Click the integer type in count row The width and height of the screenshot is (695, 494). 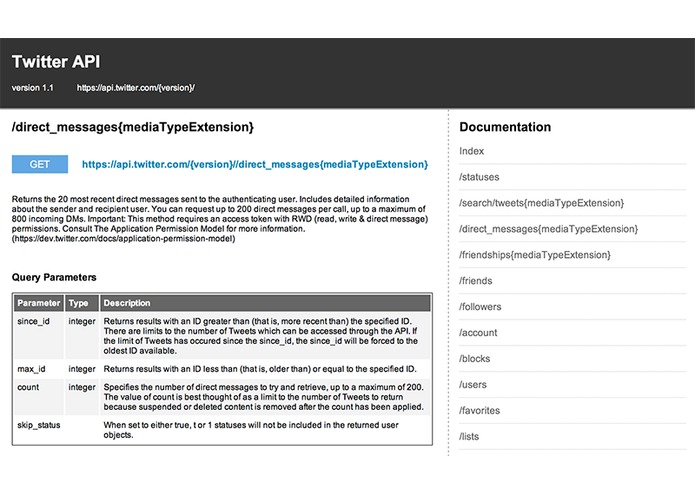point(82,387)
